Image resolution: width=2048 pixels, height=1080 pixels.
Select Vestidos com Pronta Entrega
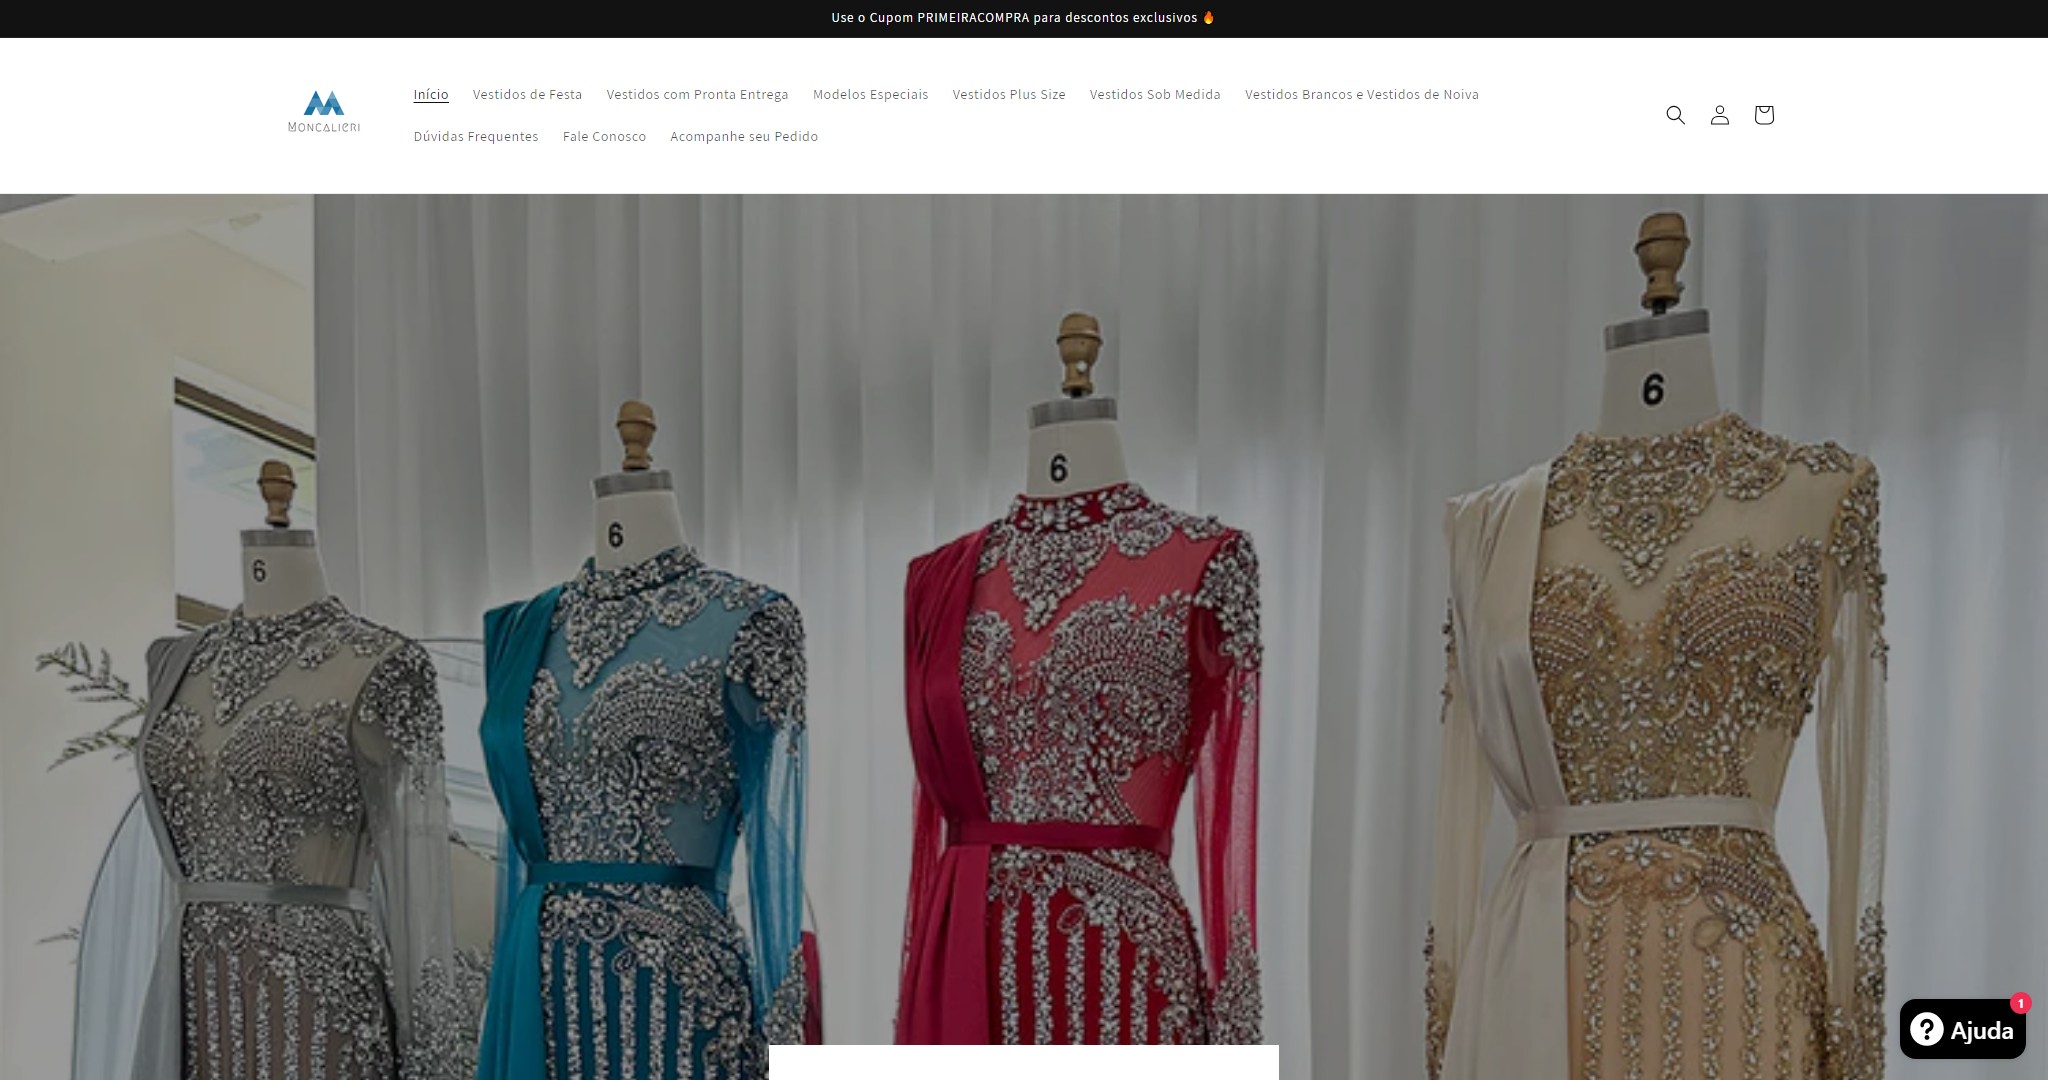point(697,94)
